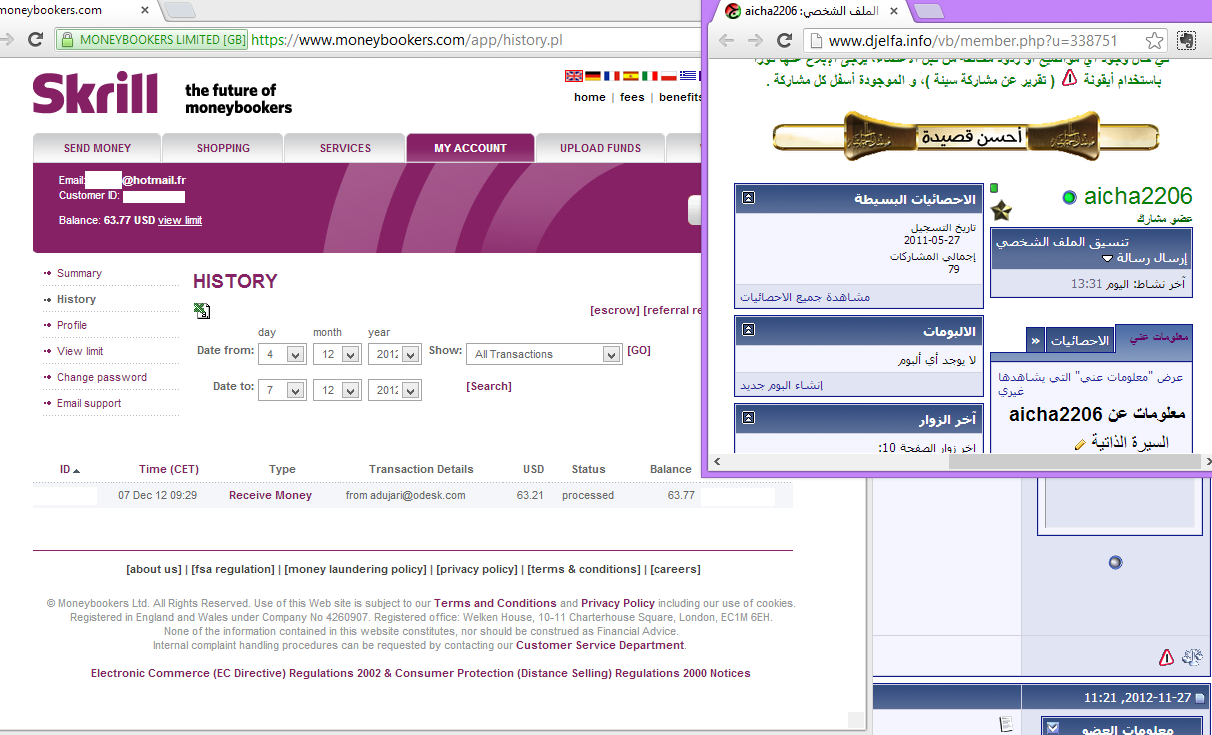Click the gold star rank icon beside aicha2206
1212x735 pixels.
[x=1001, y=211]
